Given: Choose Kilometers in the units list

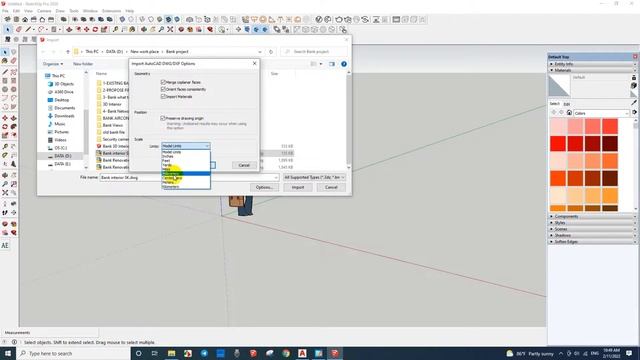Looking at the screenshot, I should point(186,187).
